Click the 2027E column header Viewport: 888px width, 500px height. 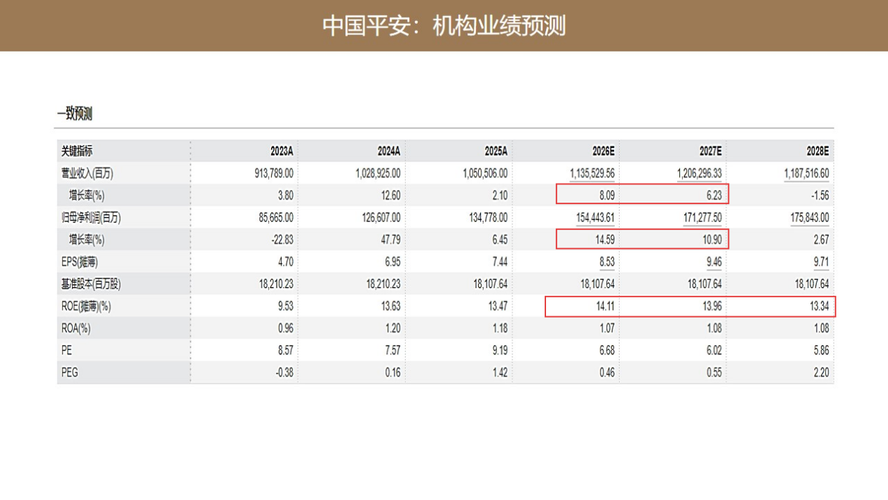click(x=710, y=151)
